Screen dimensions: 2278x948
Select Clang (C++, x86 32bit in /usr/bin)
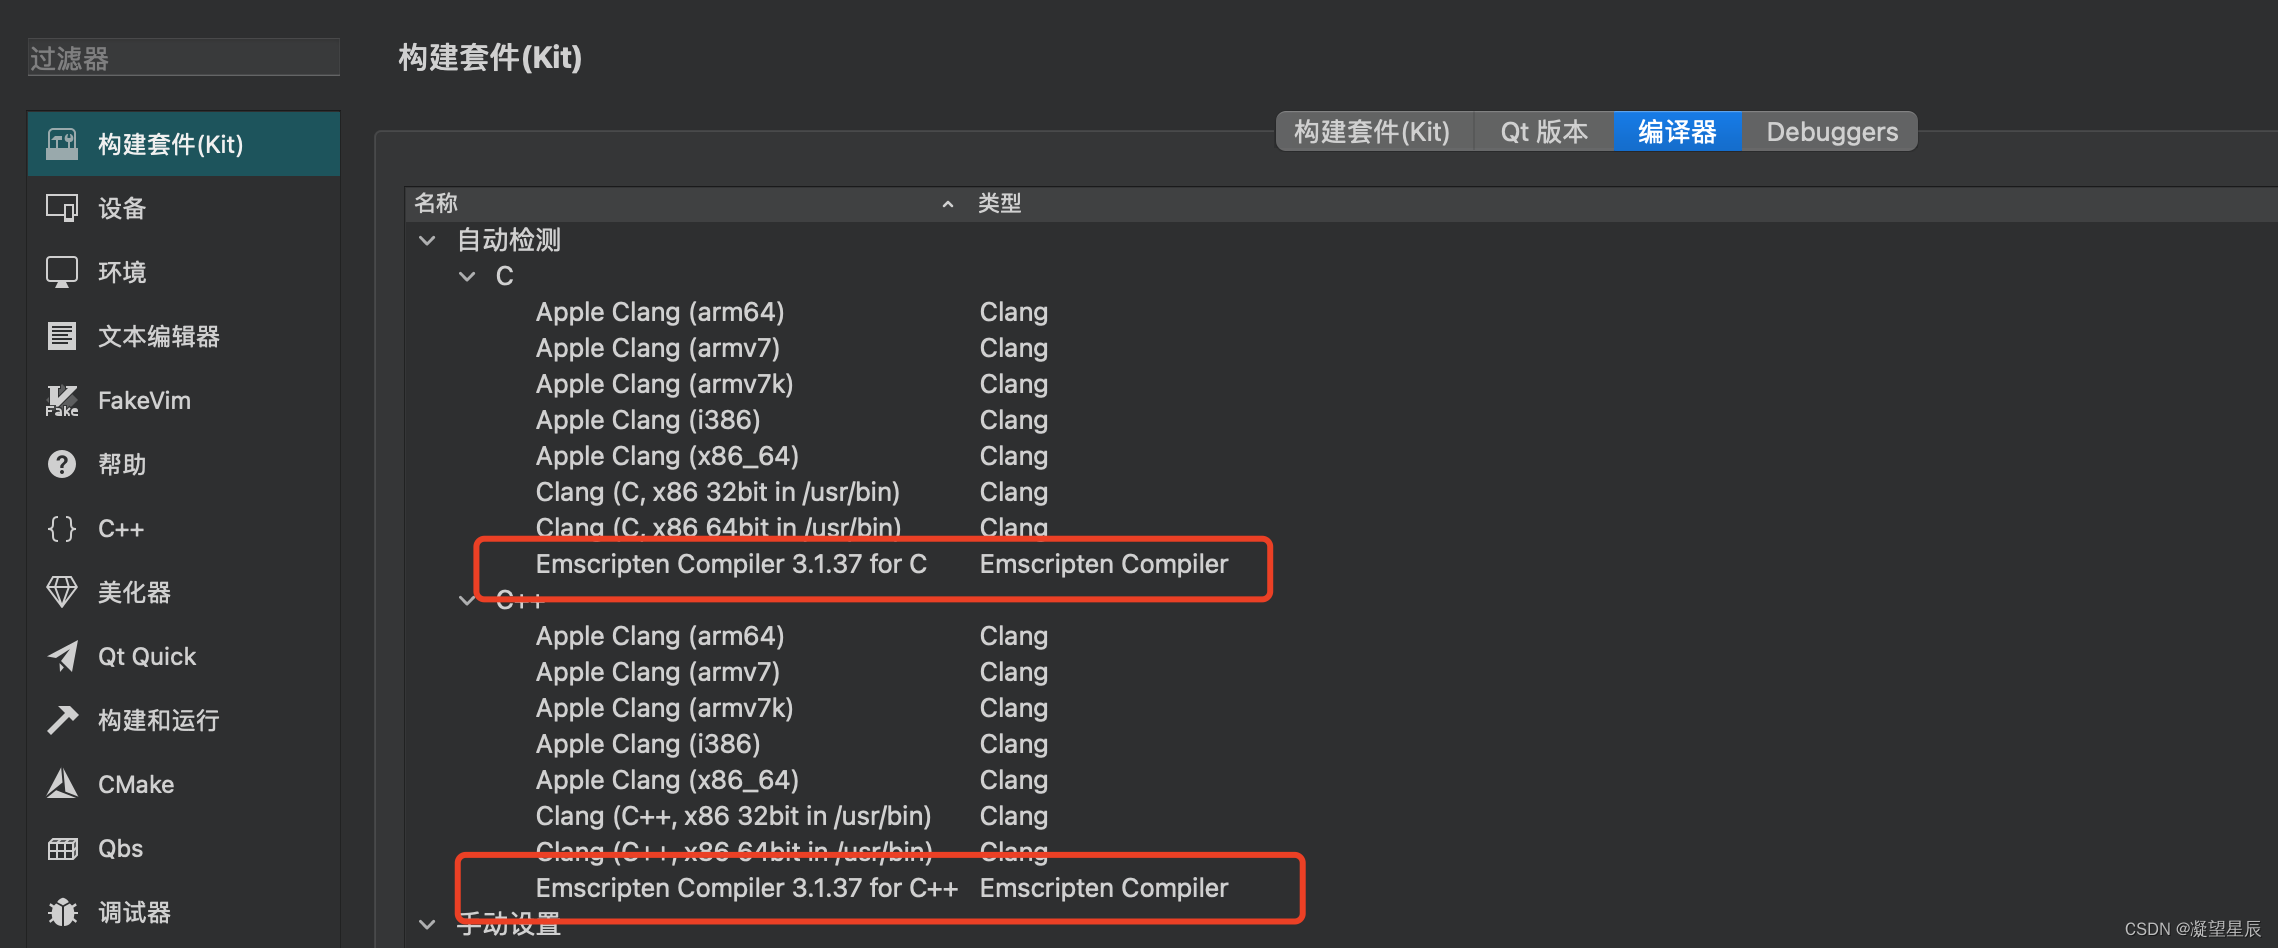click(x=733, y=816)
